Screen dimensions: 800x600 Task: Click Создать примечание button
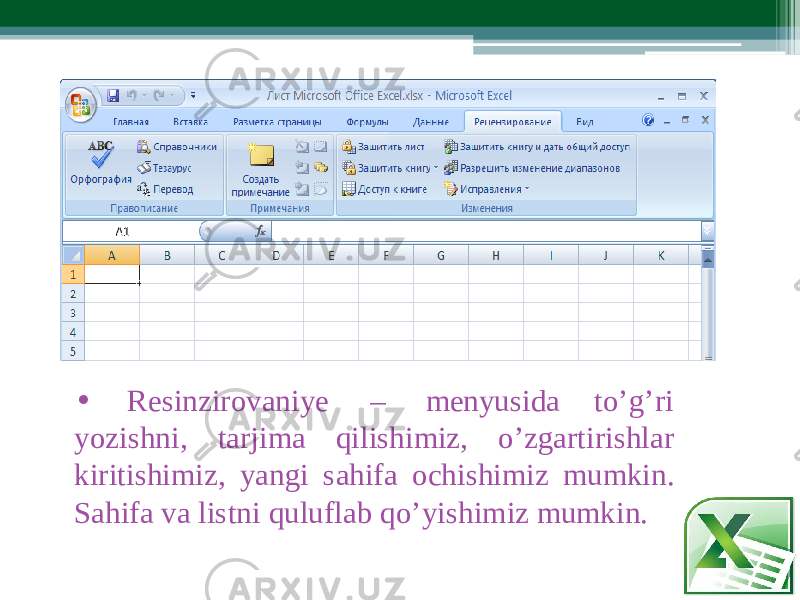point(261,169)
